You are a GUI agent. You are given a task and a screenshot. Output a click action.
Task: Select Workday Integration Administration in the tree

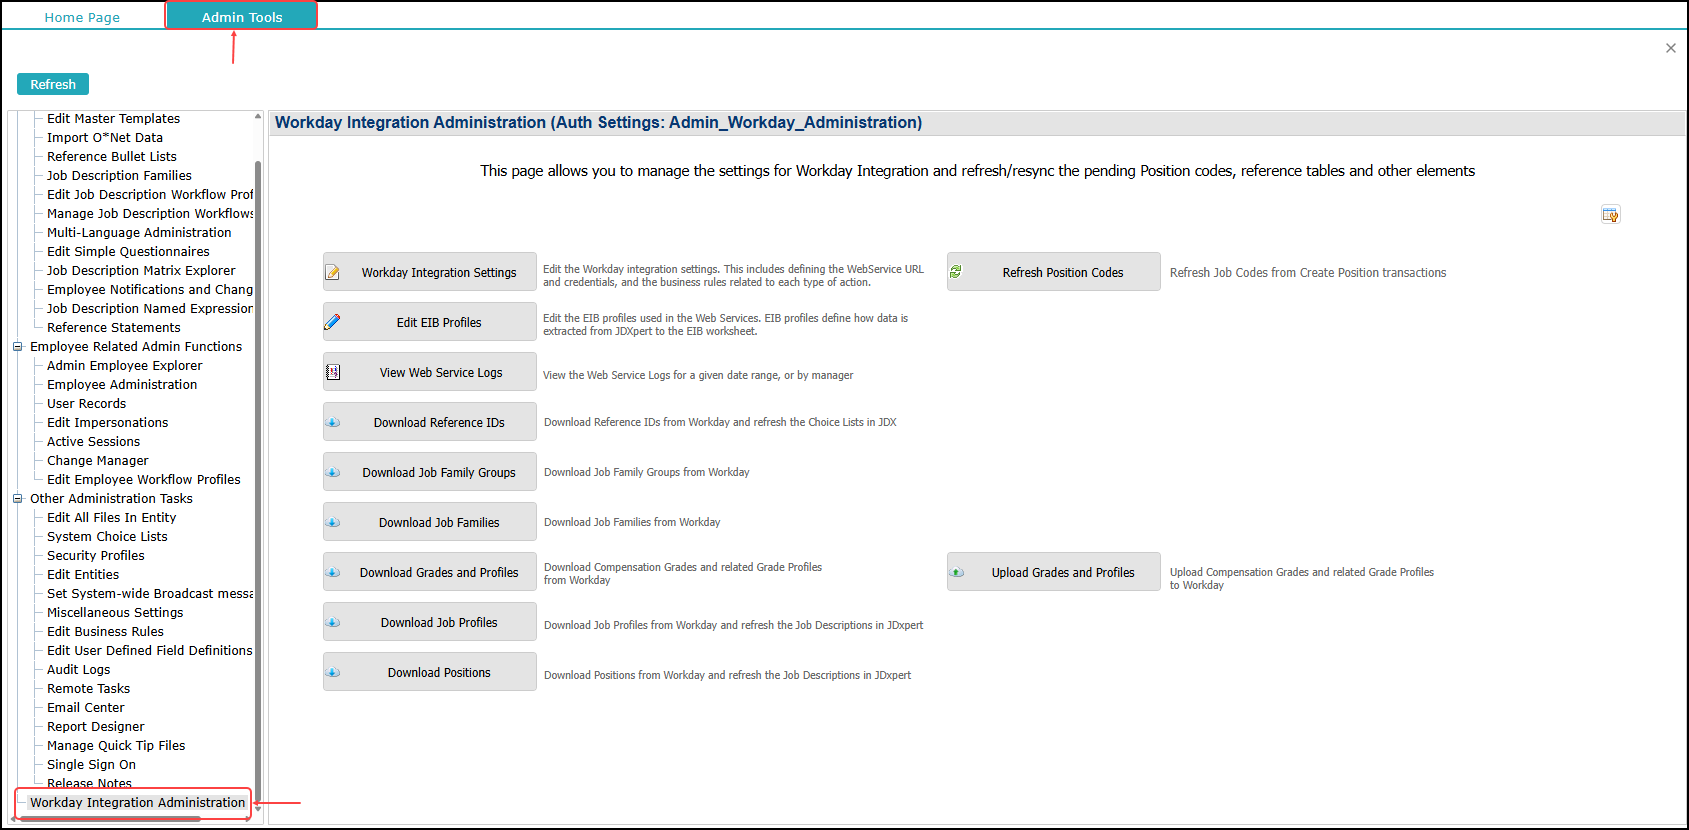(x=137, y=803)
